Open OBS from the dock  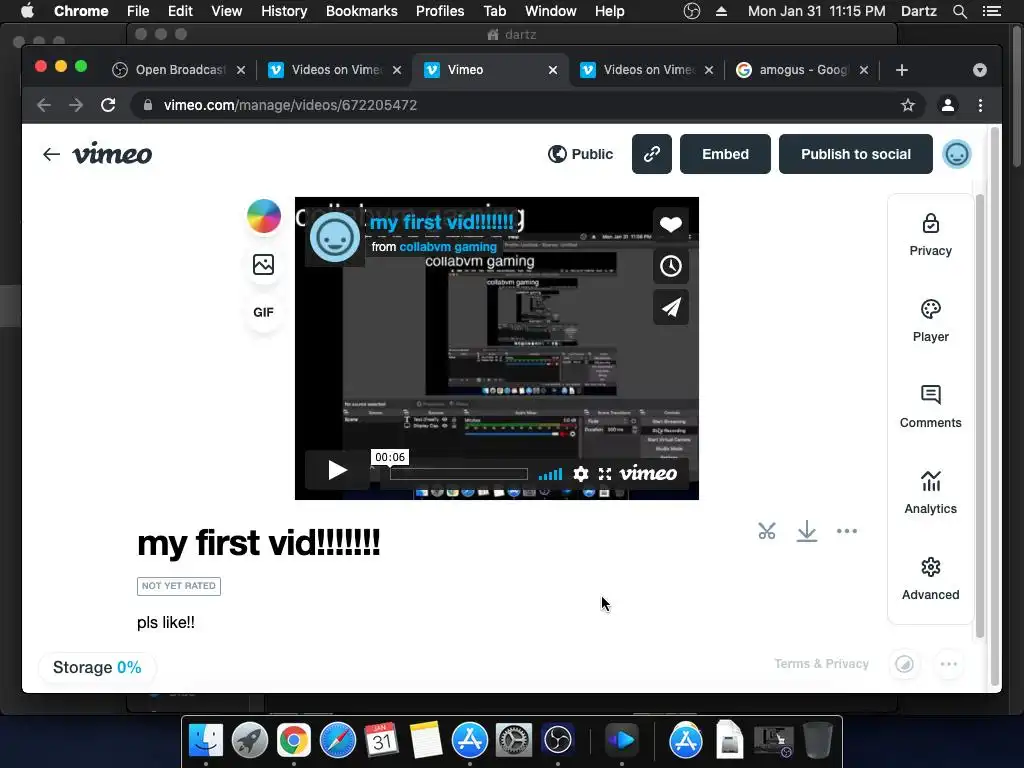click(557, 740)
